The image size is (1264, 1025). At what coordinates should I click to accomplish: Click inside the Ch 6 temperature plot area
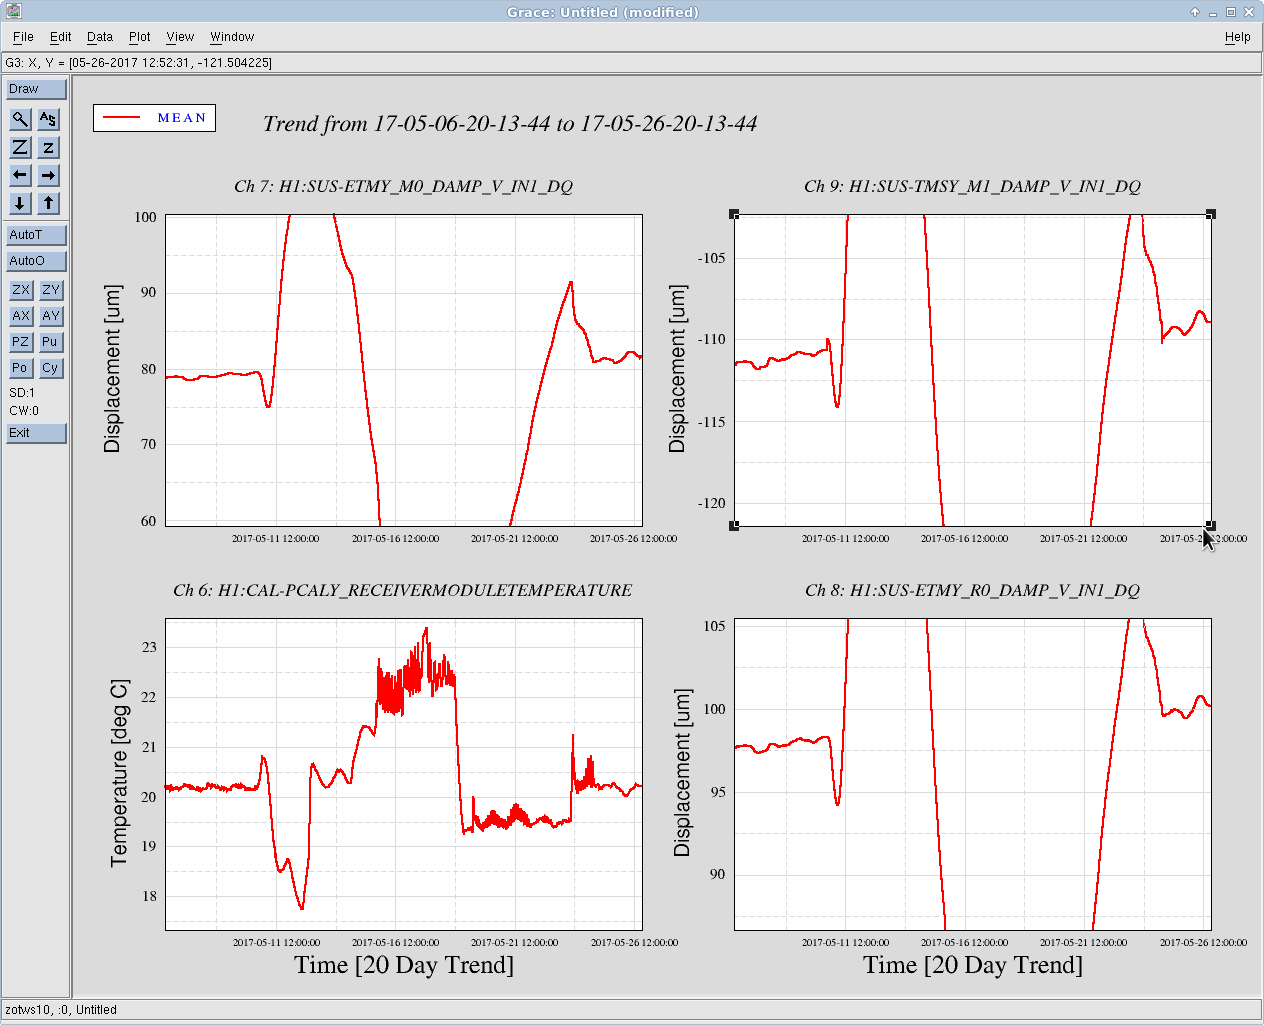pyautogui.click(x=404, y=774)
